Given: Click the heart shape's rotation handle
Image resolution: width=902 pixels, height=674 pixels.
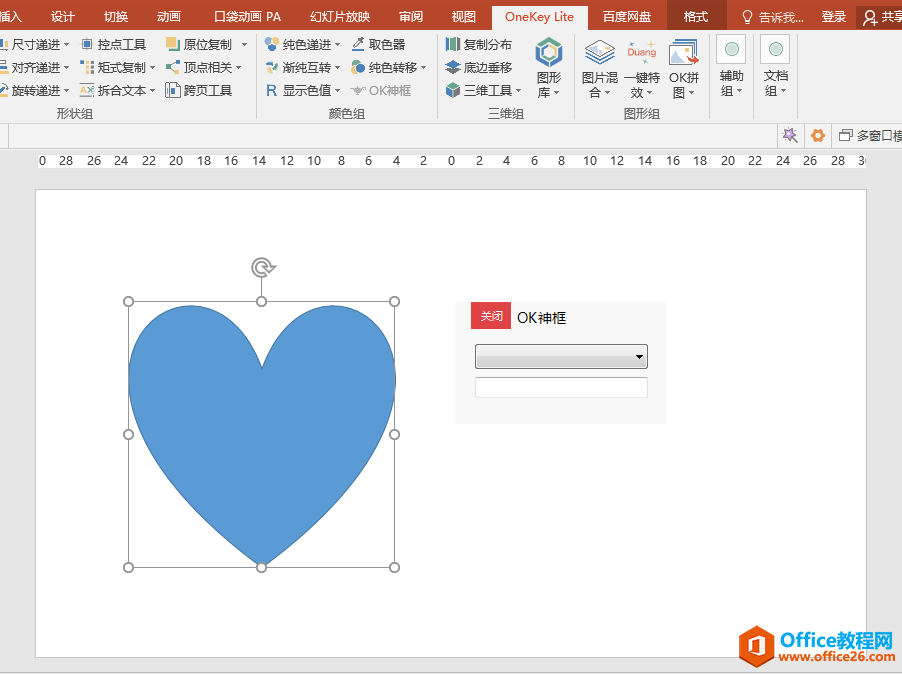Looking at the screenshot, I should point(262,267).
